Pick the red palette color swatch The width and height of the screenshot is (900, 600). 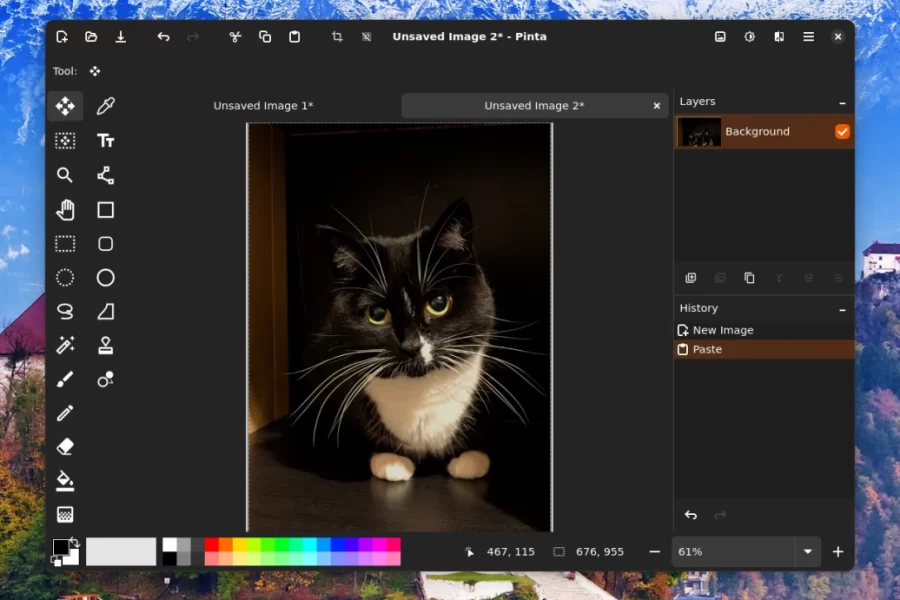click(212, 545)
